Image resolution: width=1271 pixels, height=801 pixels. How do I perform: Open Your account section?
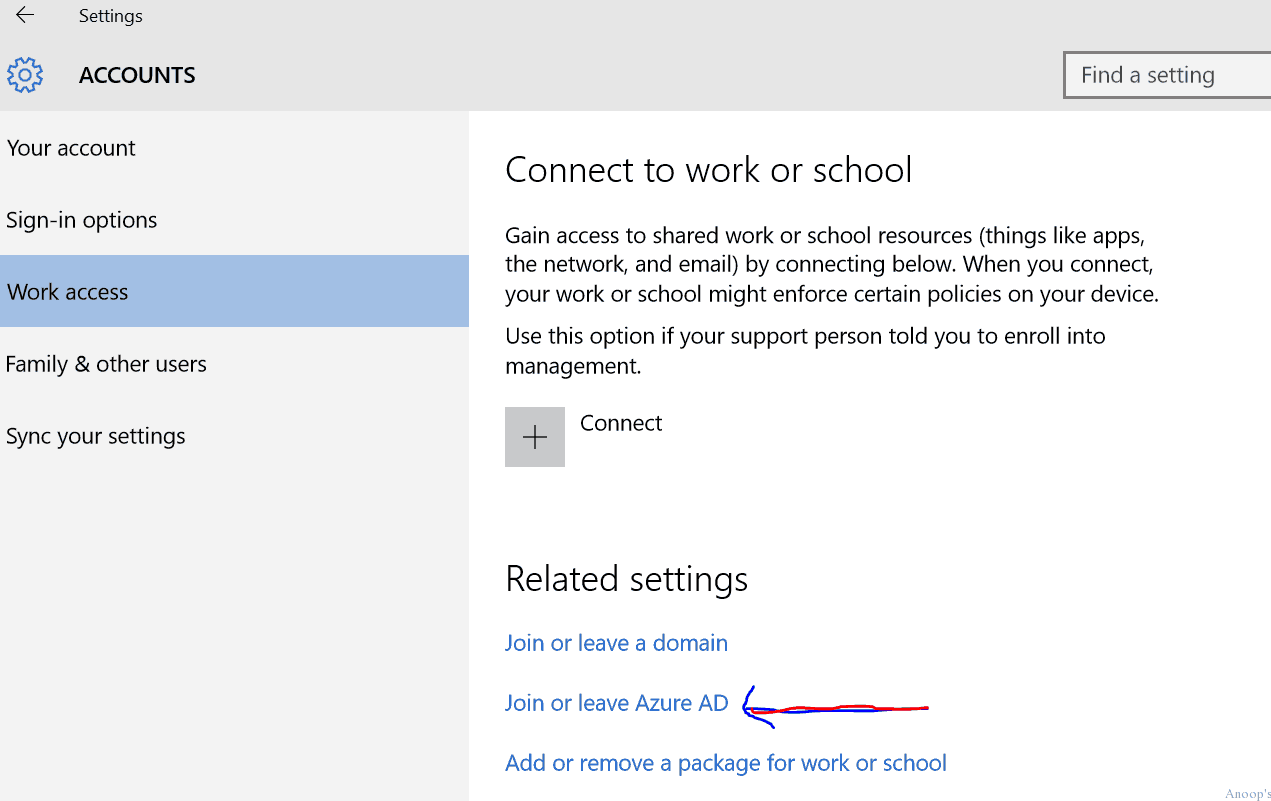[x=234, y=148]
